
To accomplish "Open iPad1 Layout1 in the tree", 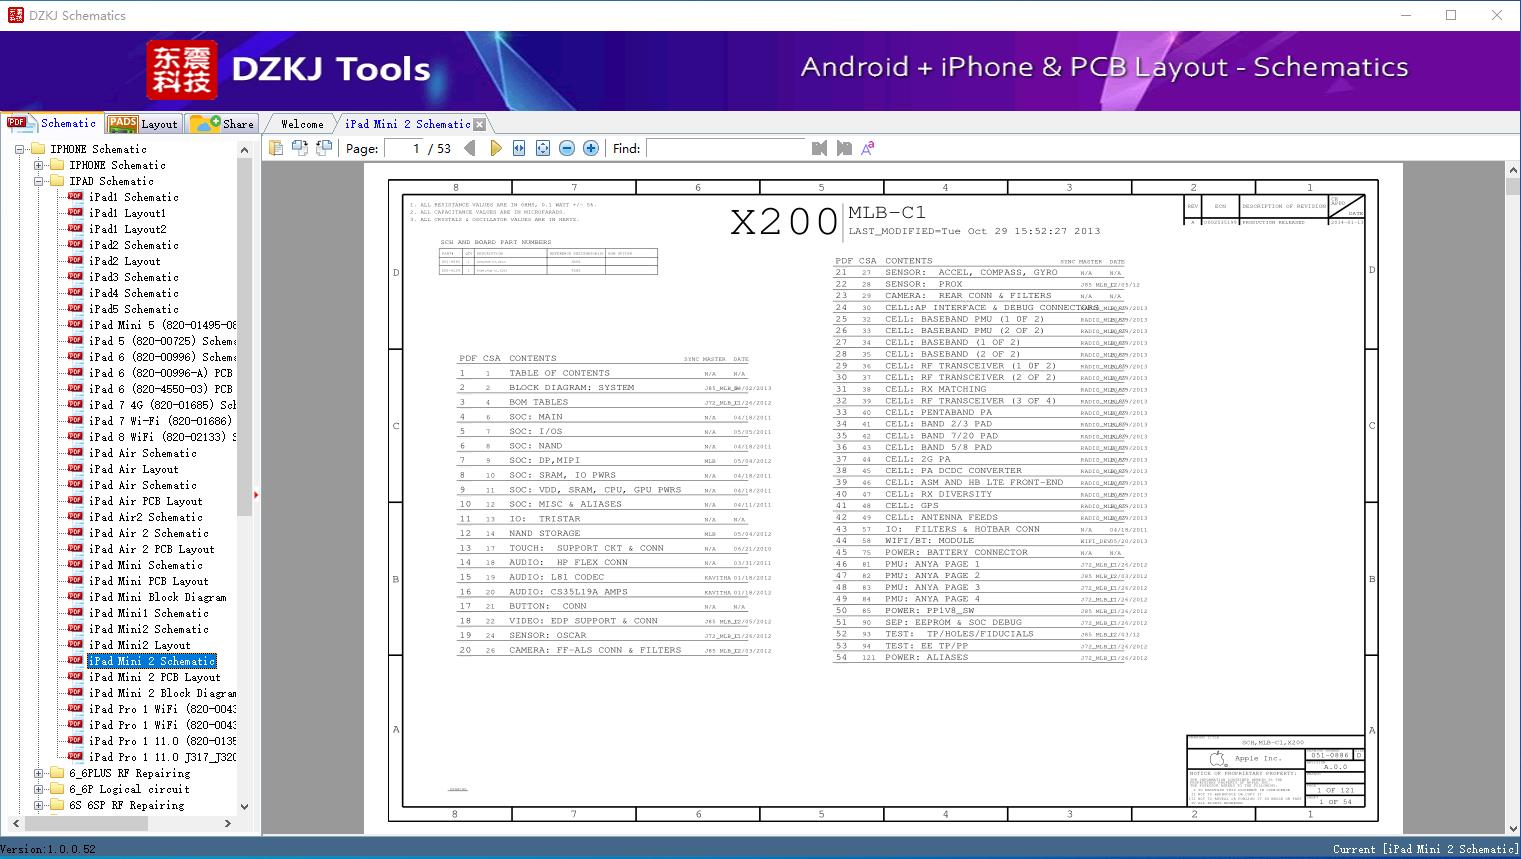I will (x=127, y=213).
